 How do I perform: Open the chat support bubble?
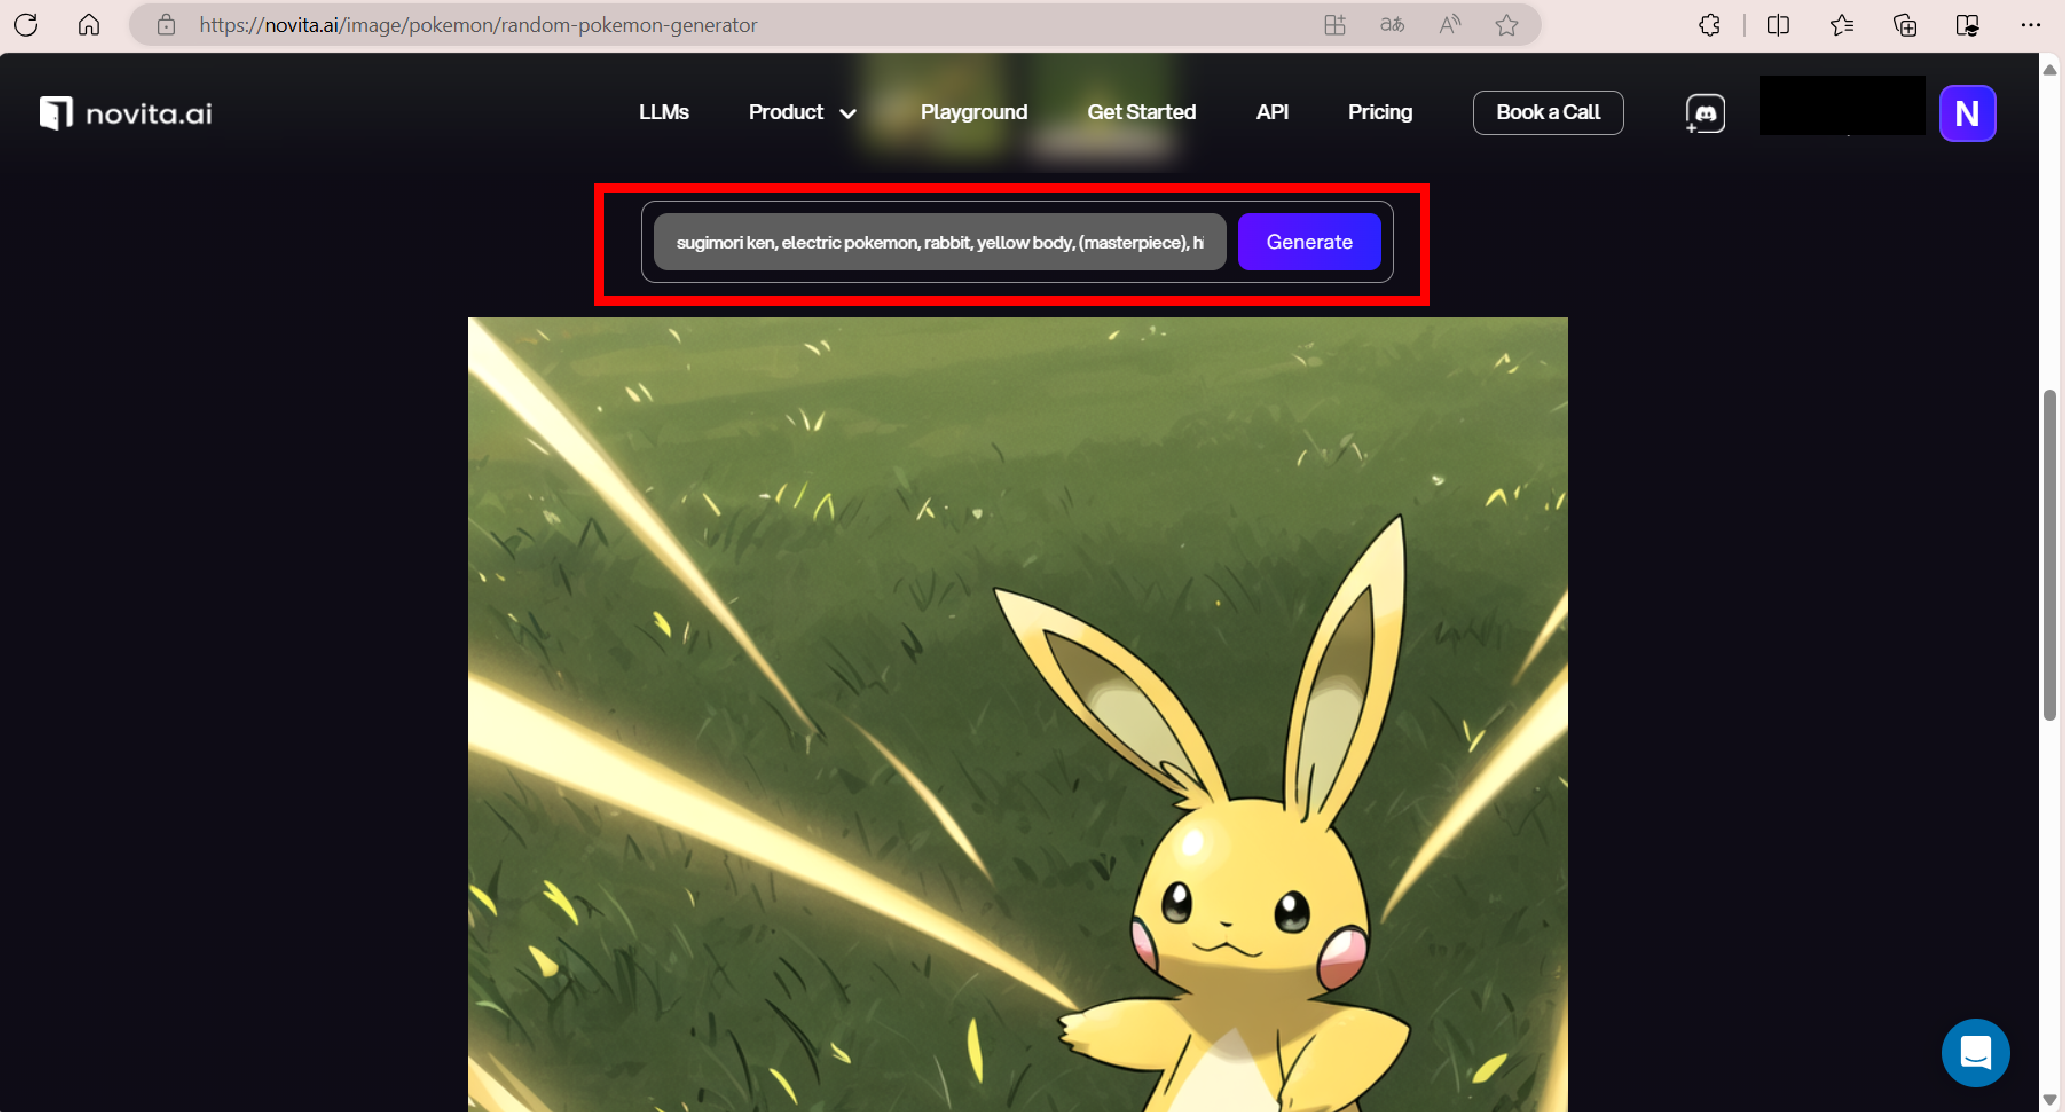(1975, 1052)
